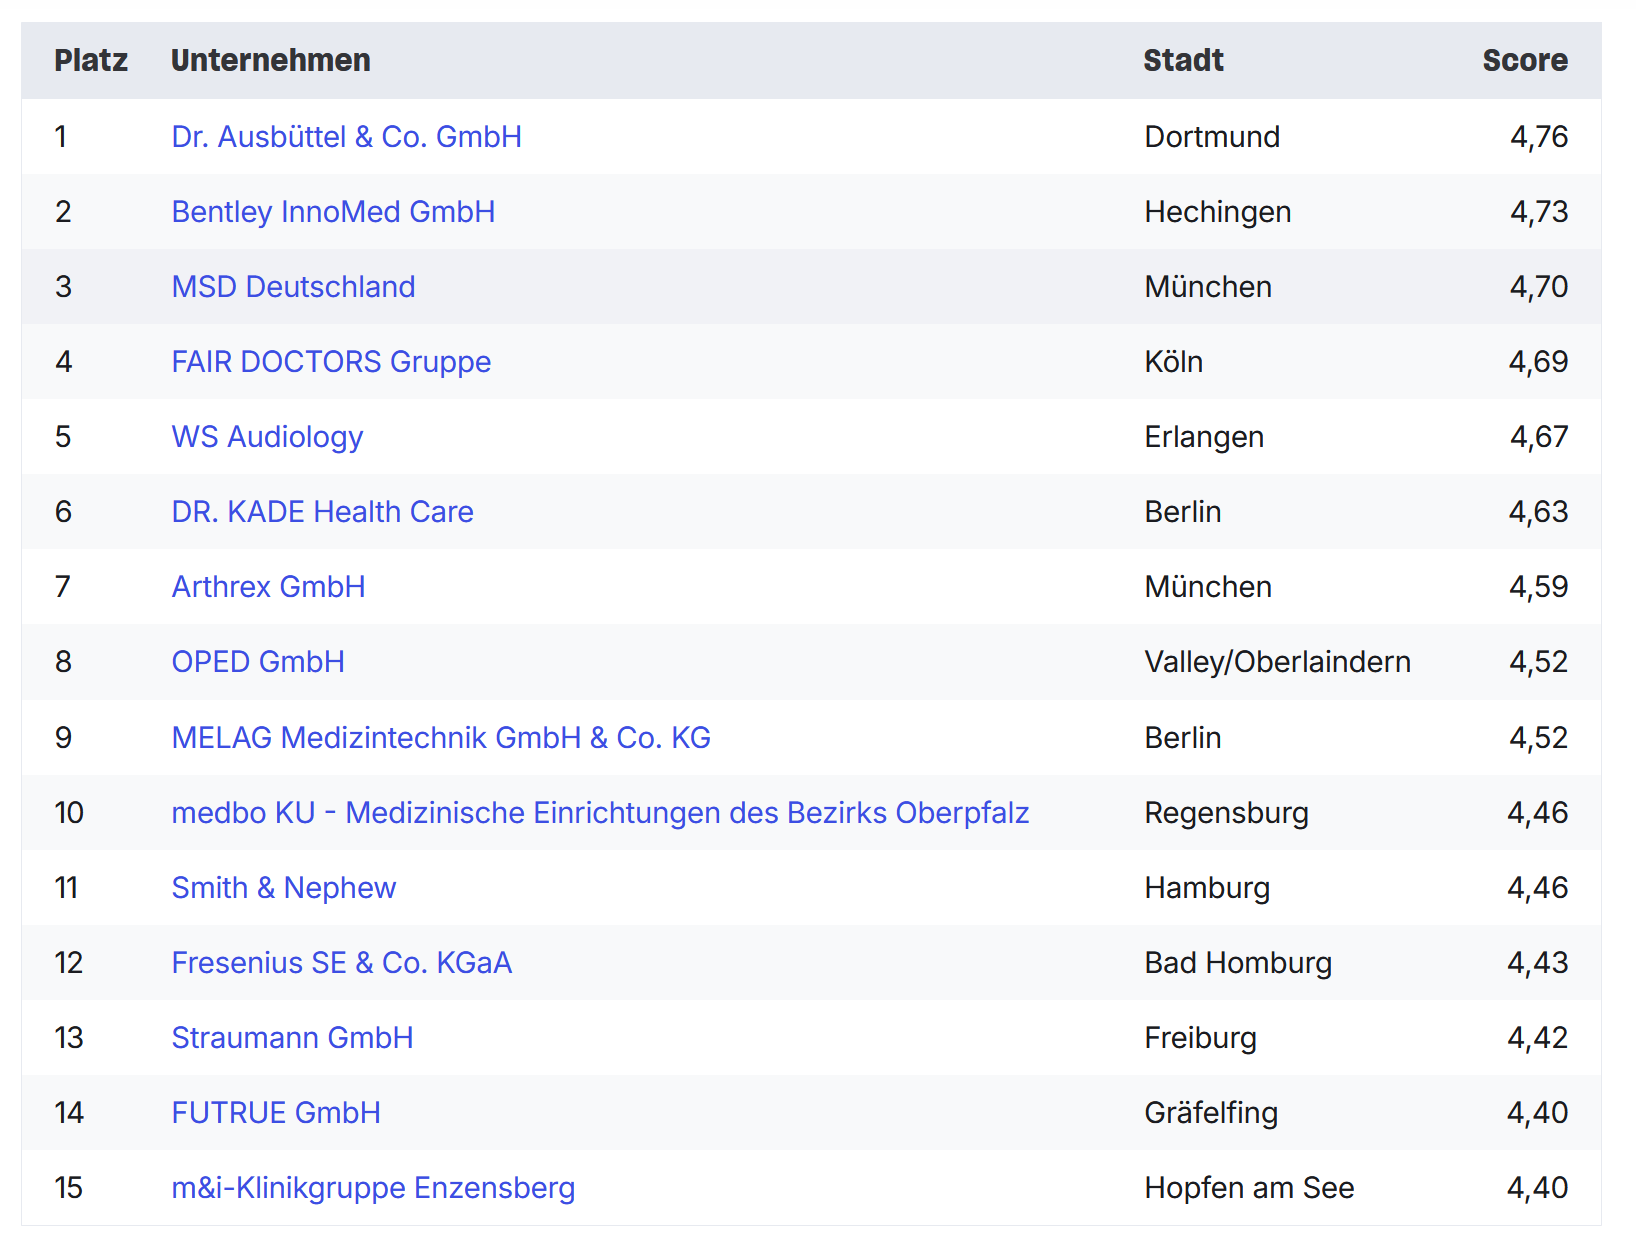Open the Dr. Ausbüttel & Co. GmbH link
Image resolution: width=1636 pixels, height=1236 pixels.
(x=346, y=136)
